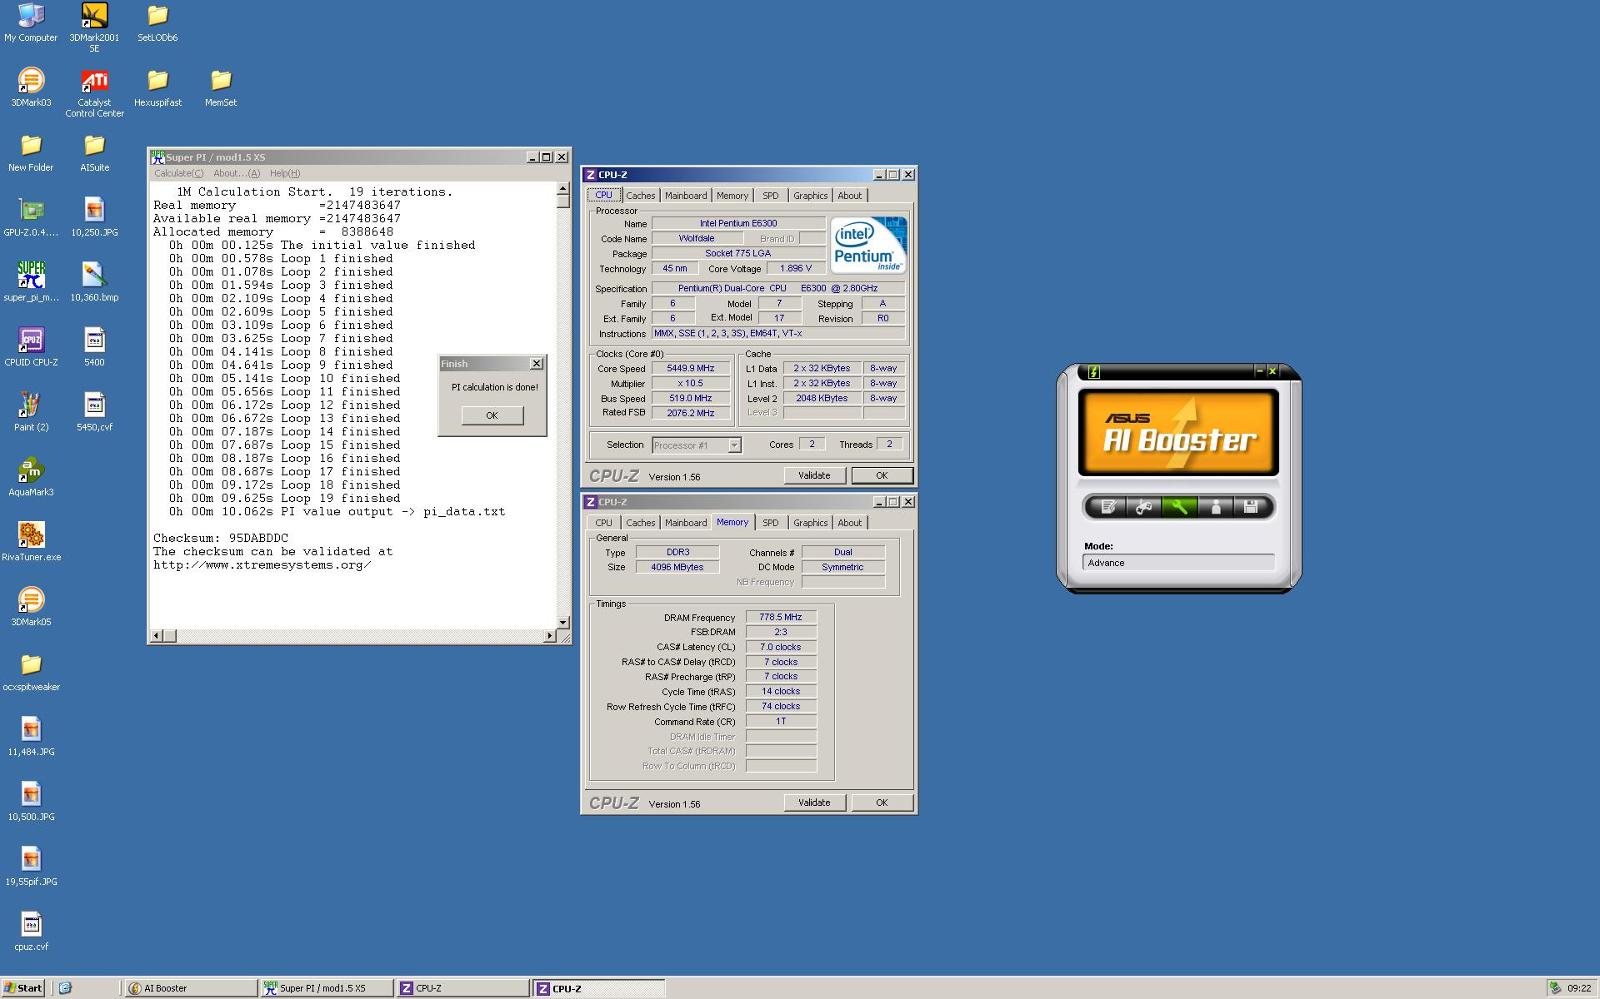Open Caches tab in lower CPU-Z window

coord(641,523)
